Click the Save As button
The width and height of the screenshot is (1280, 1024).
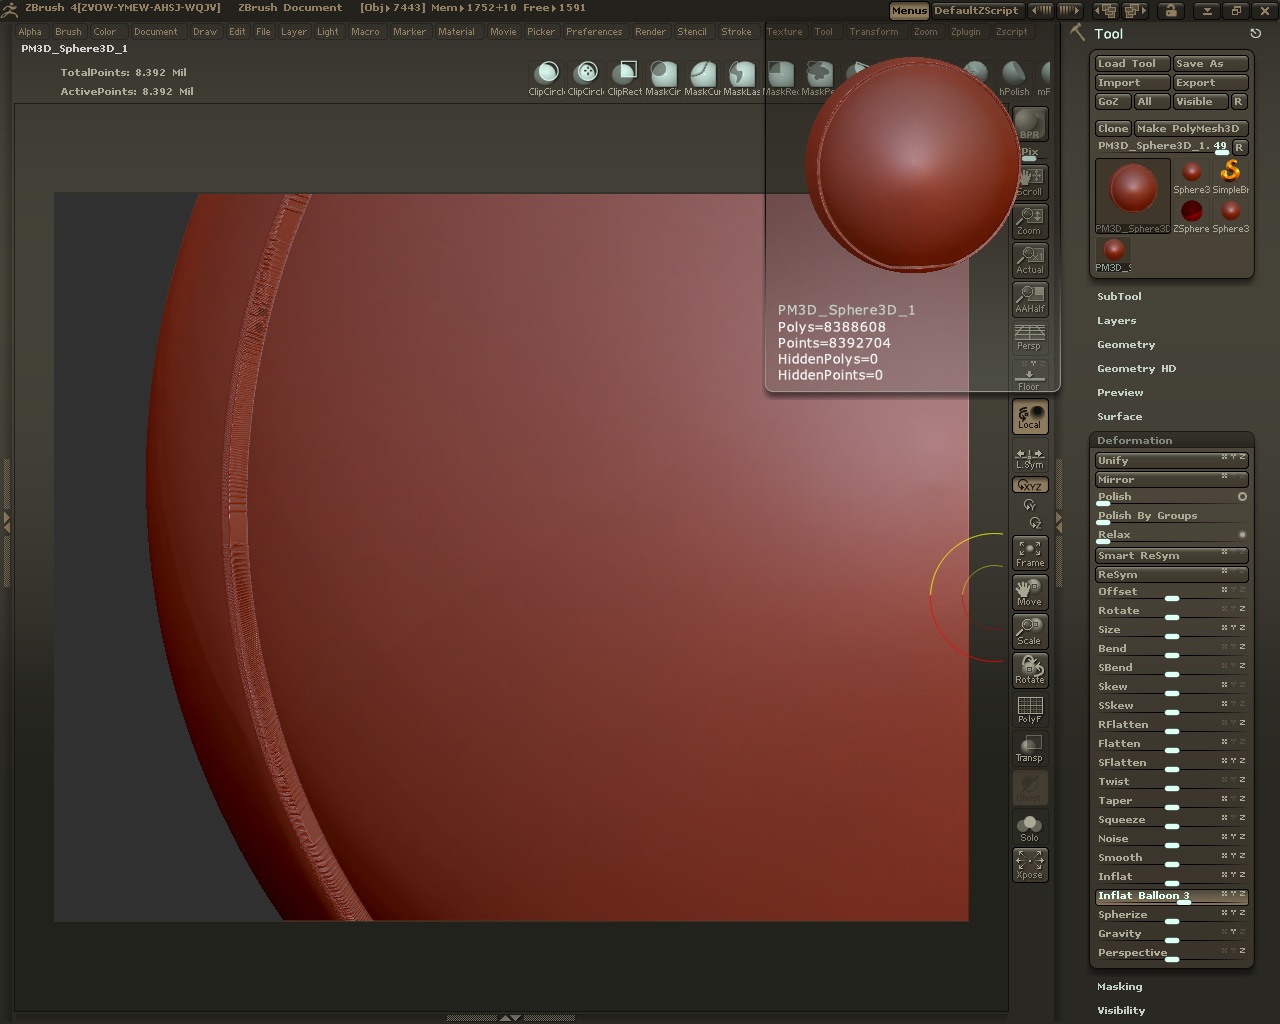tap(1210, 63)
